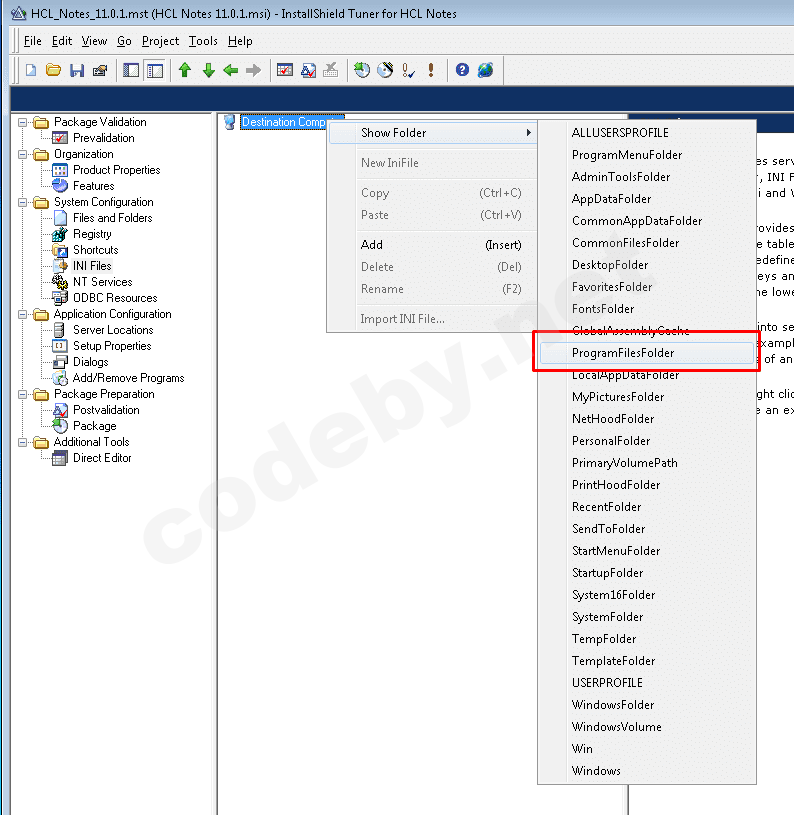This screenshot has width=794, height=815.
Task: Open Setup Properties in the tree
Action: pyautogui.click(x=112, y=346)
